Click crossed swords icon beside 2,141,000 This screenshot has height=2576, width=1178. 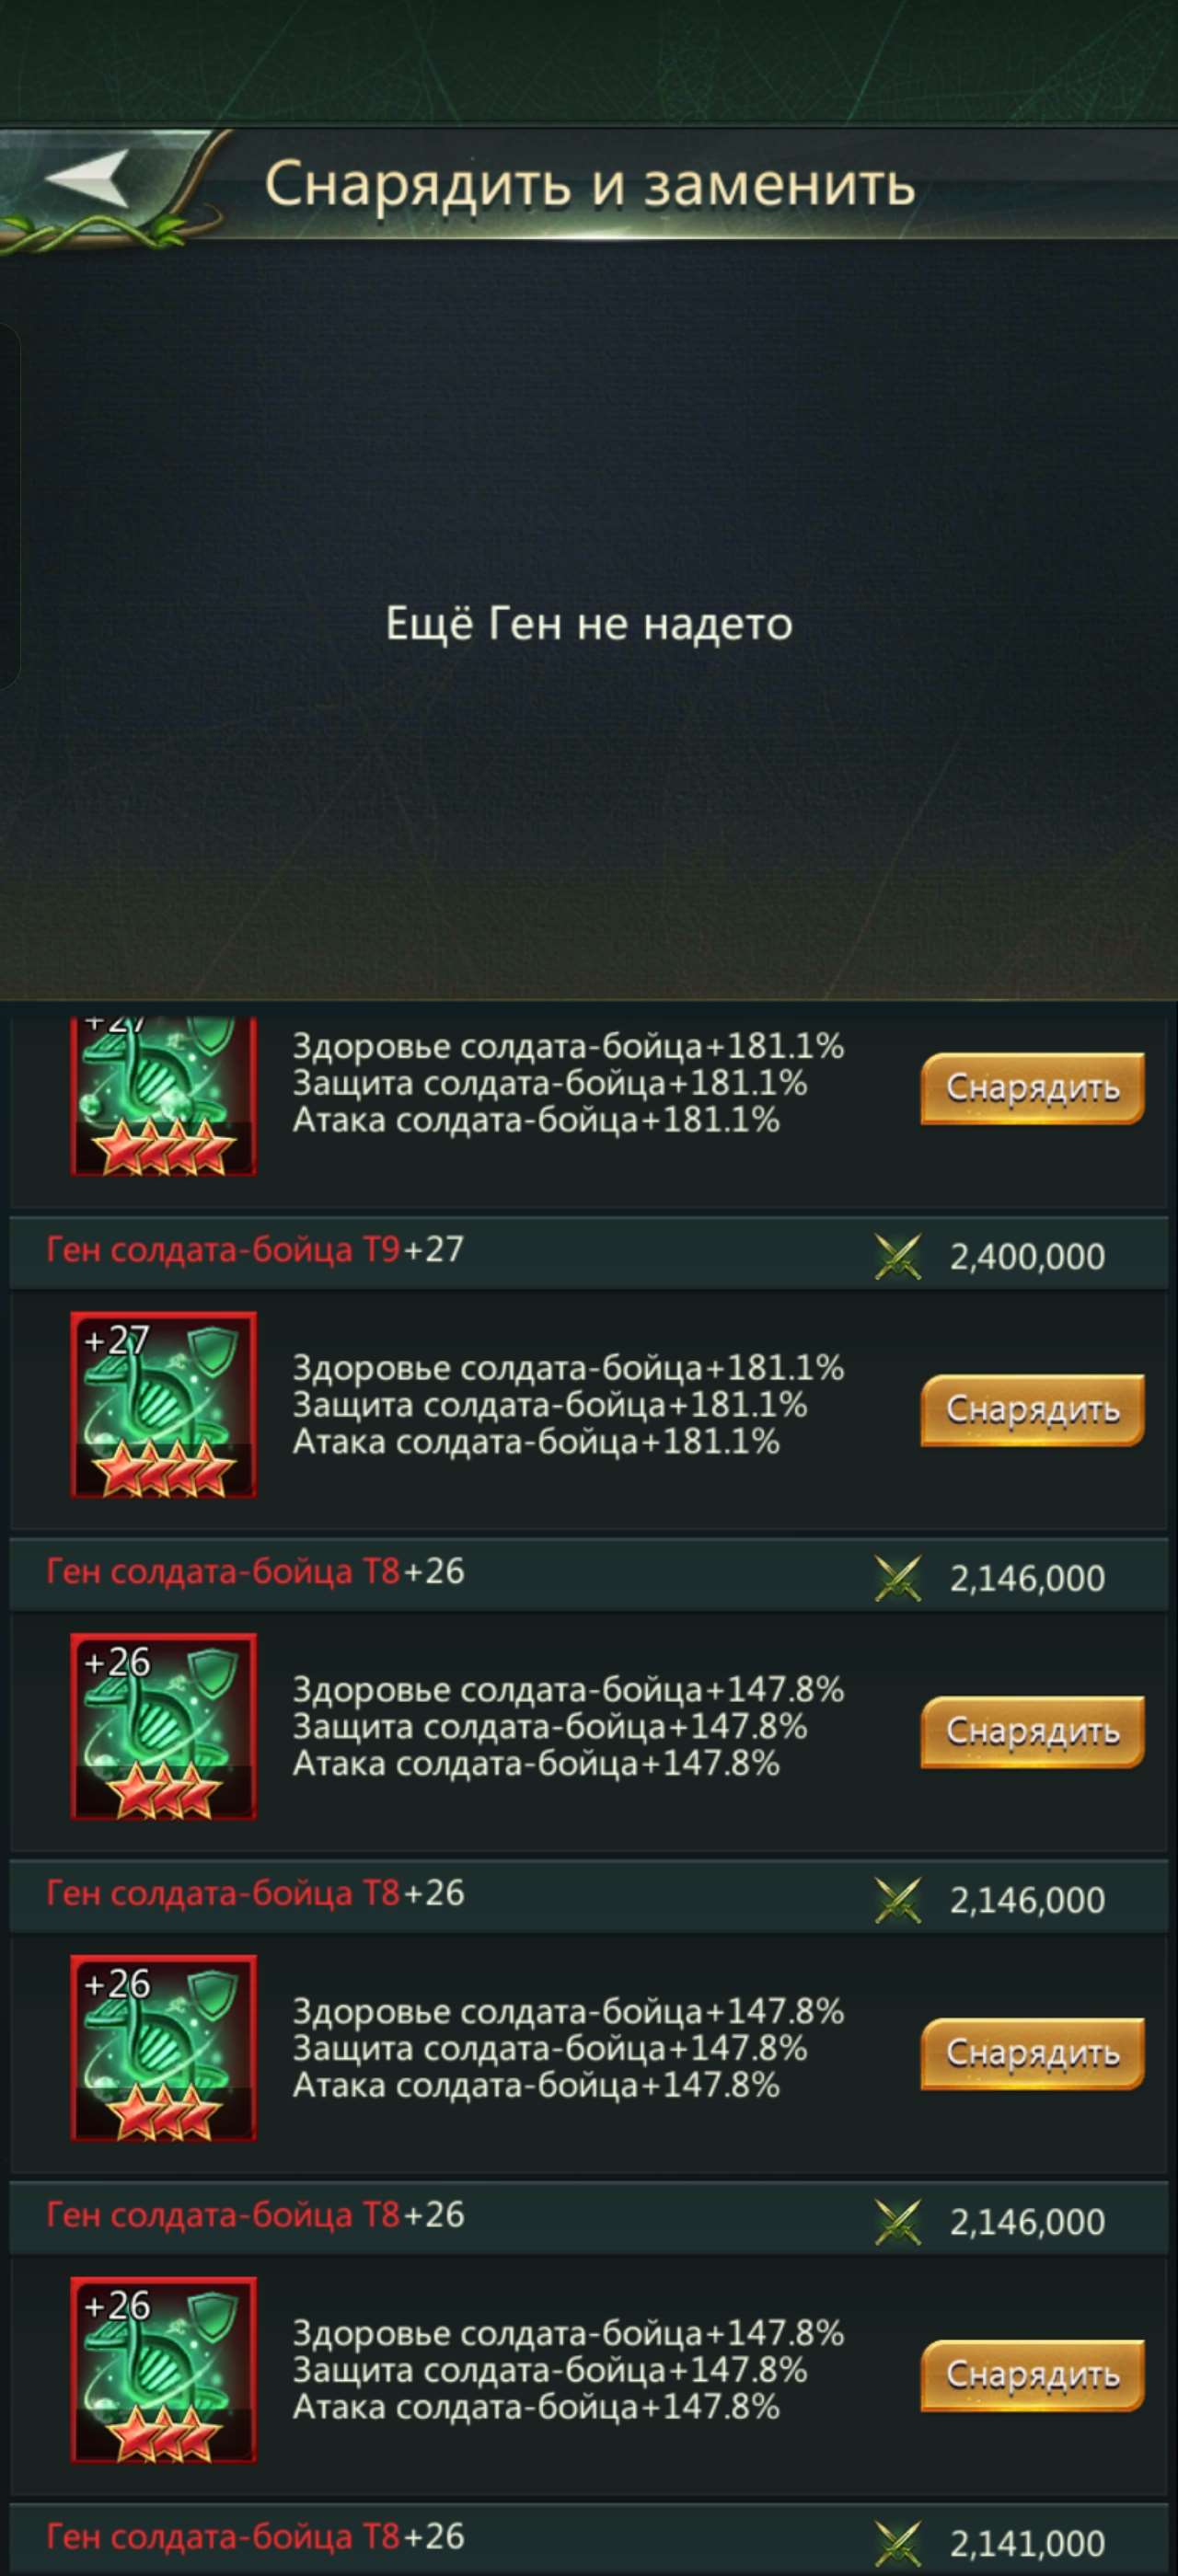tap(897, 2543)
